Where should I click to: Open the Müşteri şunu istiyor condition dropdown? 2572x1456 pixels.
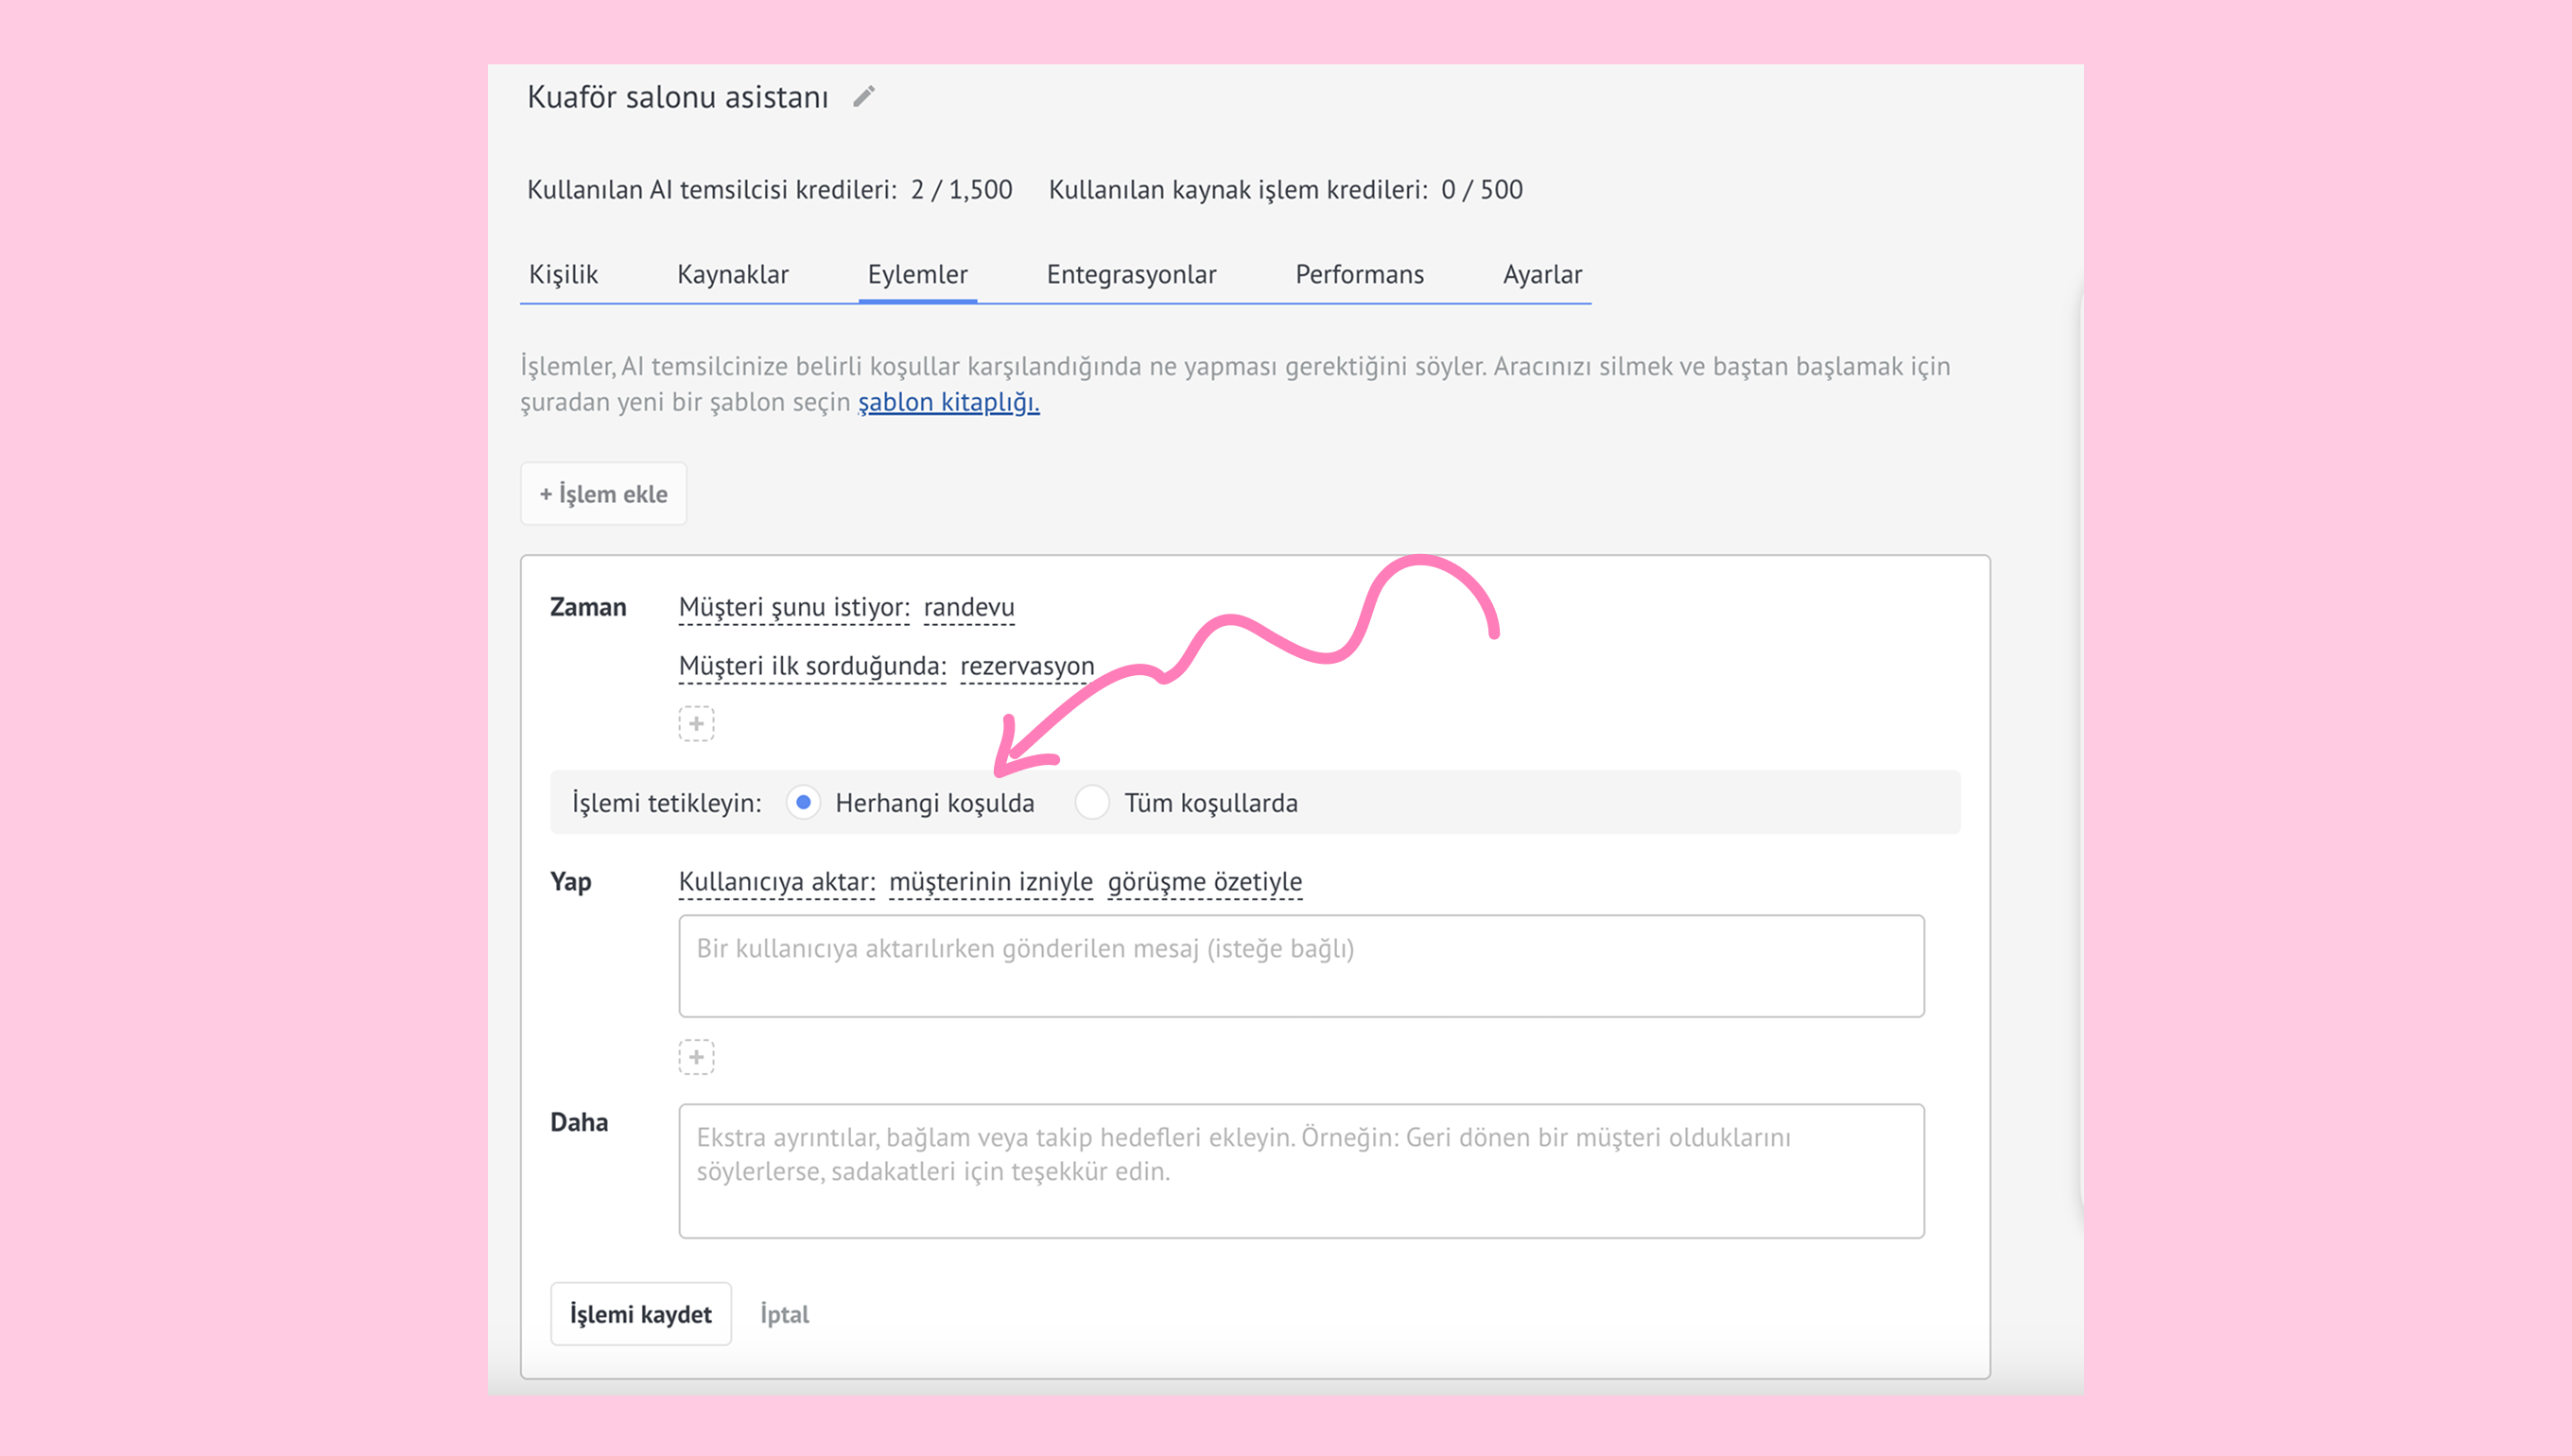(x=794, y=608)
